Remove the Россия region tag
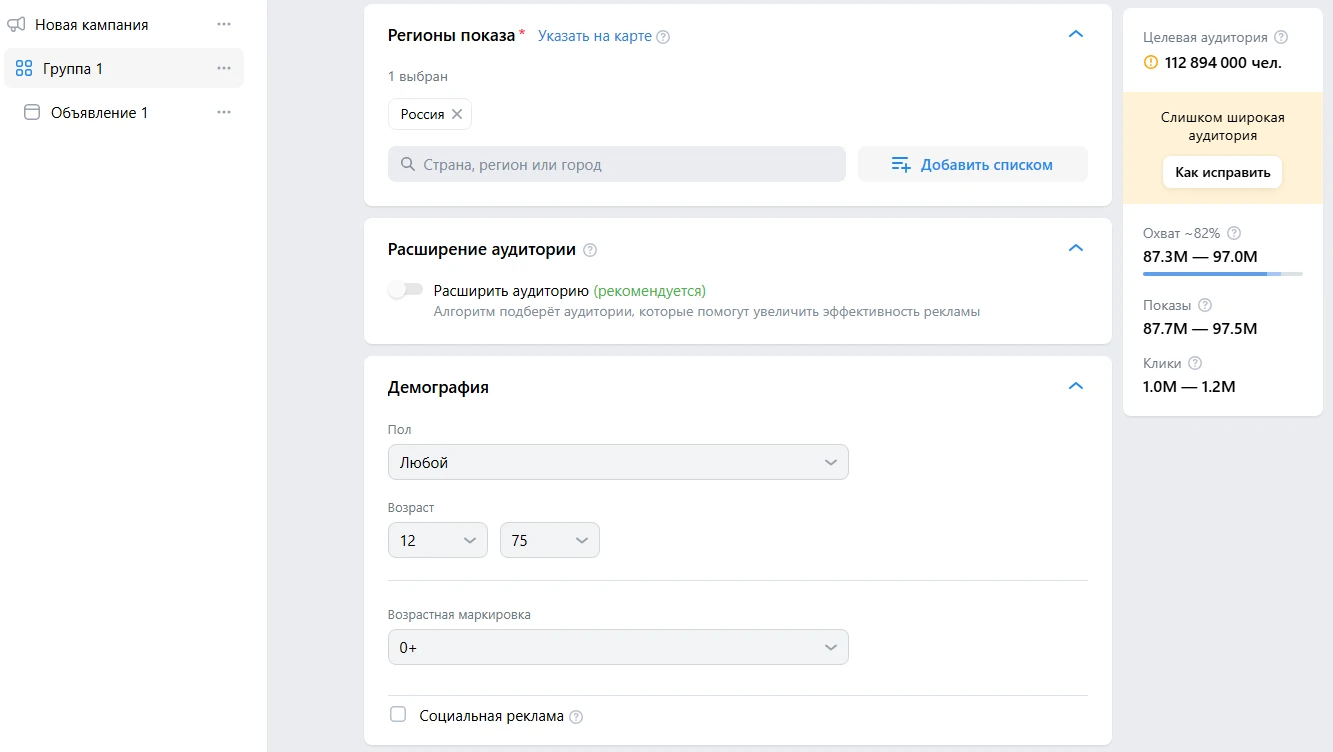Viewport: 1333px width, 752px height. coord(457,114)
